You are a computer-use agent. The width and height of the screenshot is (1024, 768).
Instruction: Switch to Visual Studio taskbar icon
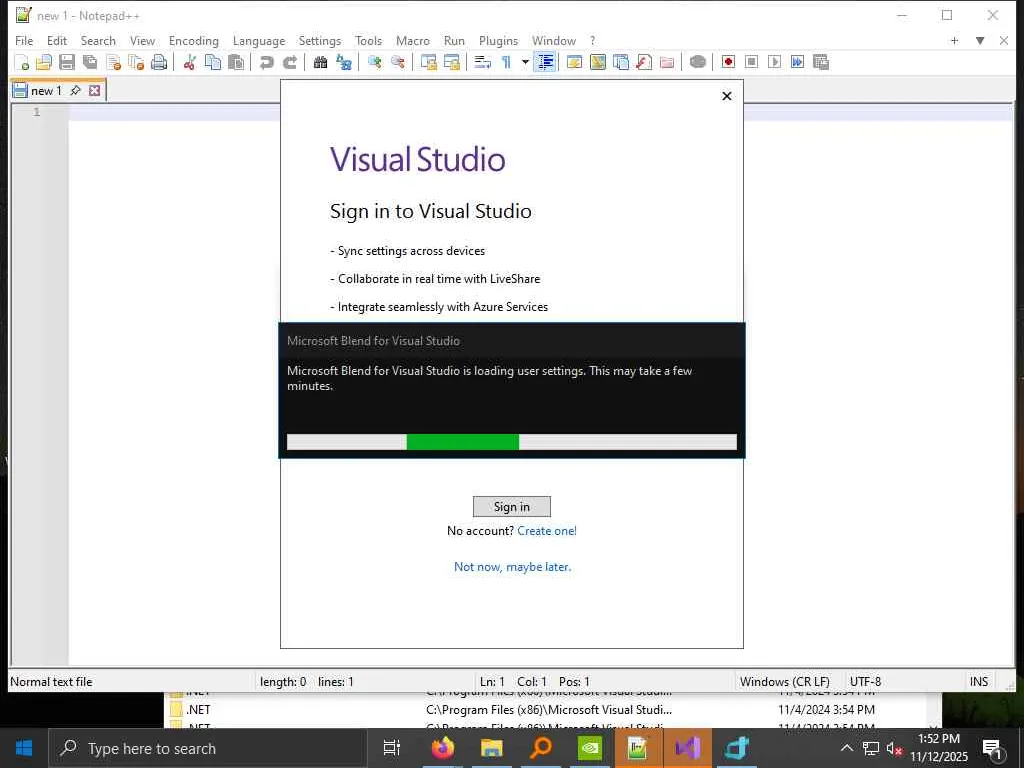[x=688, y=748]
